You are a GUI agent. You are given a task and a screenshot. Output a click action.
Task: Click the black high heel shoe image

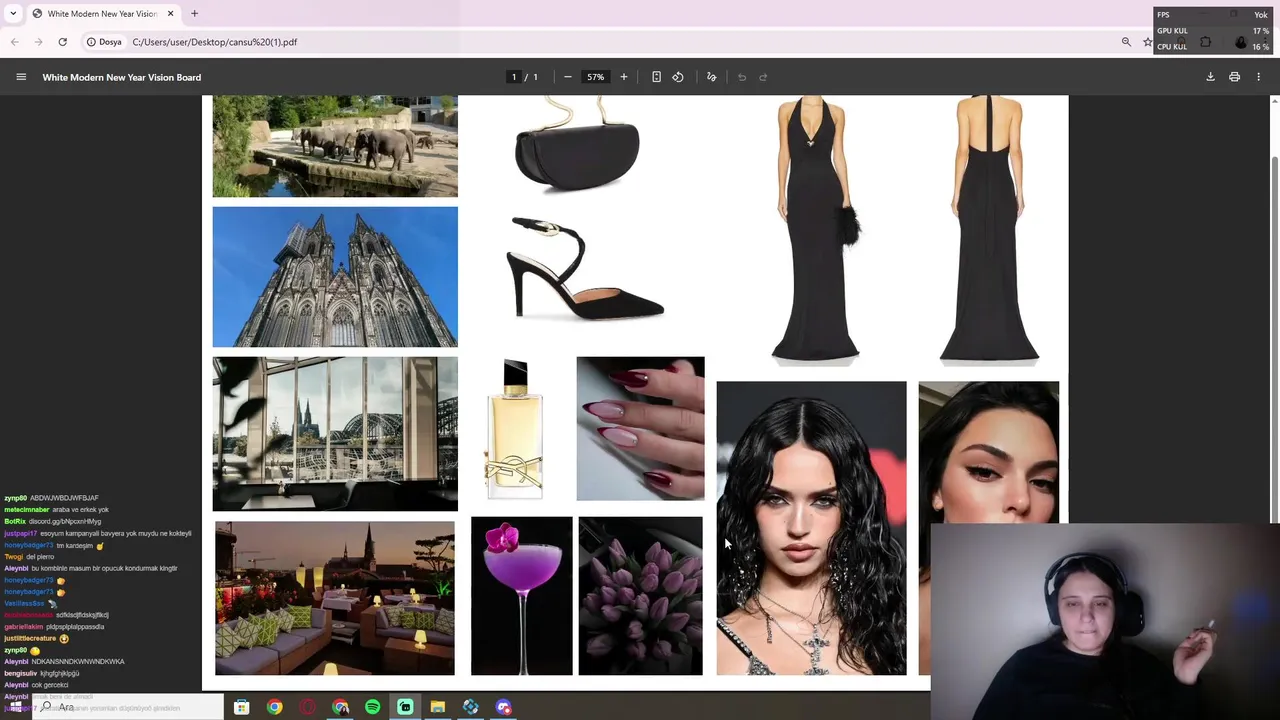tap(585, 268)
